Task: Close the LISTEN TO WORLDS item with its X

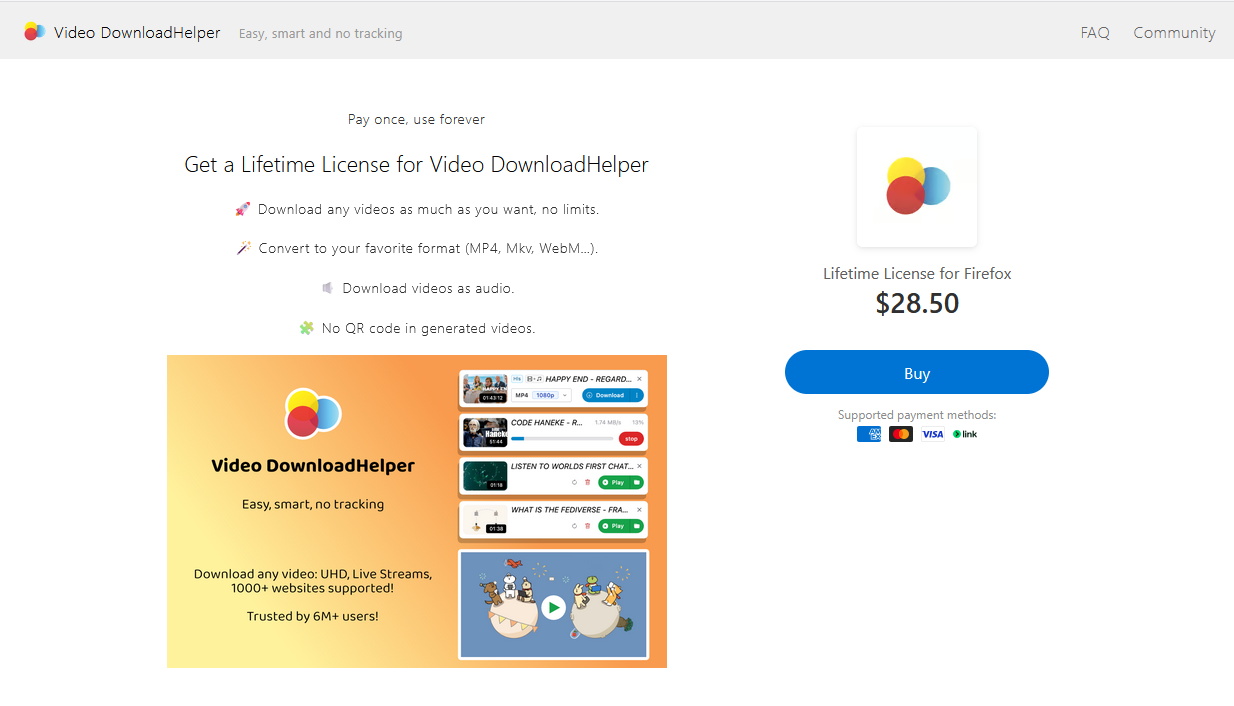Action: [x=639, y=466]
